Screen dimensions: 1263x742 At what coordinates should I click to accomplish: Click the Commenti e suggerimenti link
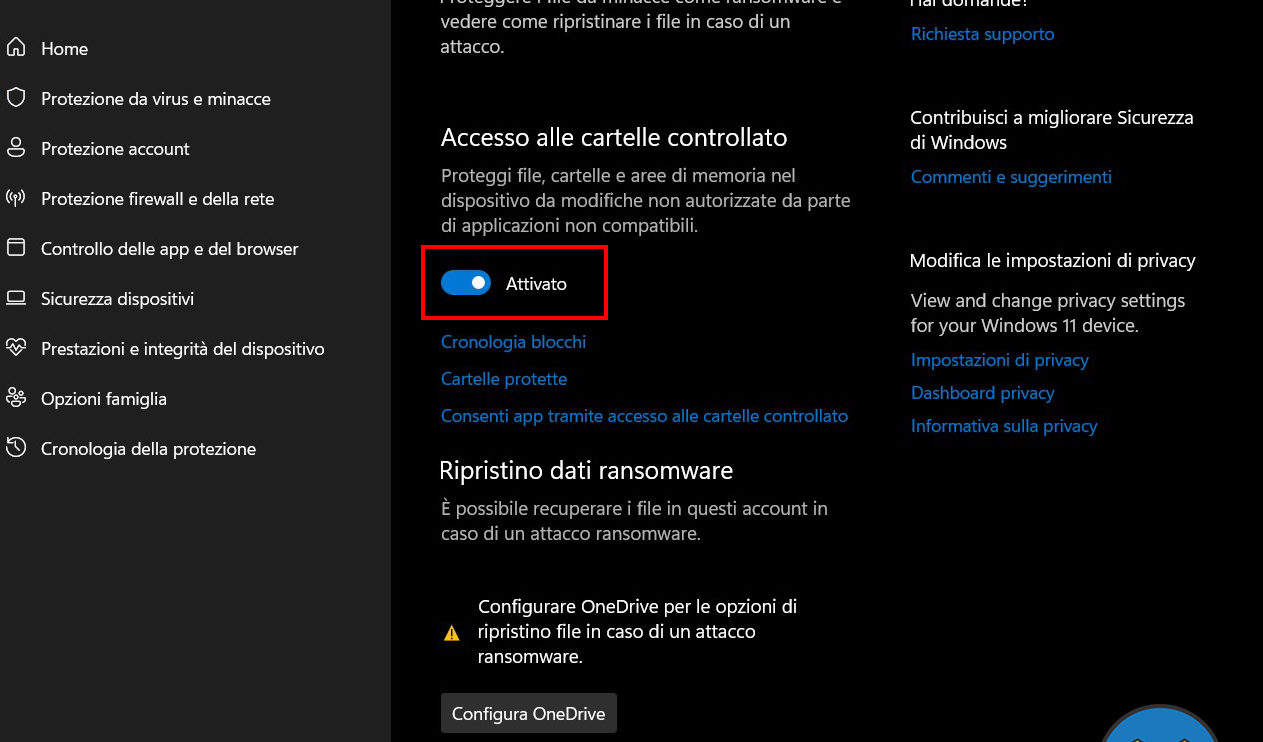pos(1011,177)
